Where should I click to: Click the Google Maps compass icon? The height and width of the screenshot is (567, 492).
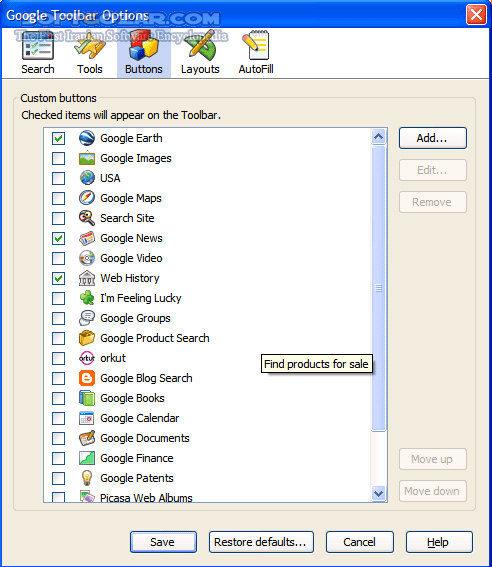click(x=87, y=198)
